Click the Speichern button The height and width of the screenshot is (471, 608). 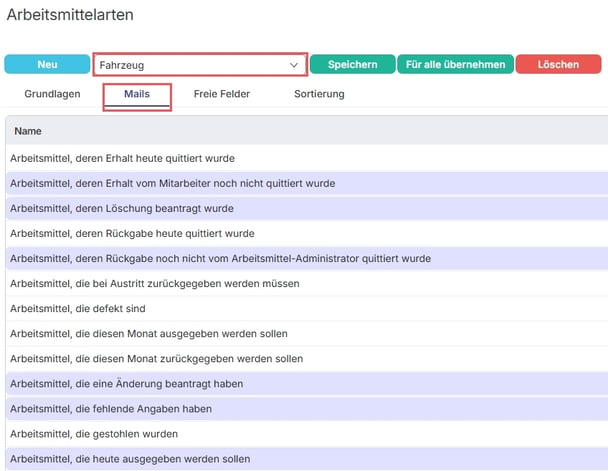352,64
